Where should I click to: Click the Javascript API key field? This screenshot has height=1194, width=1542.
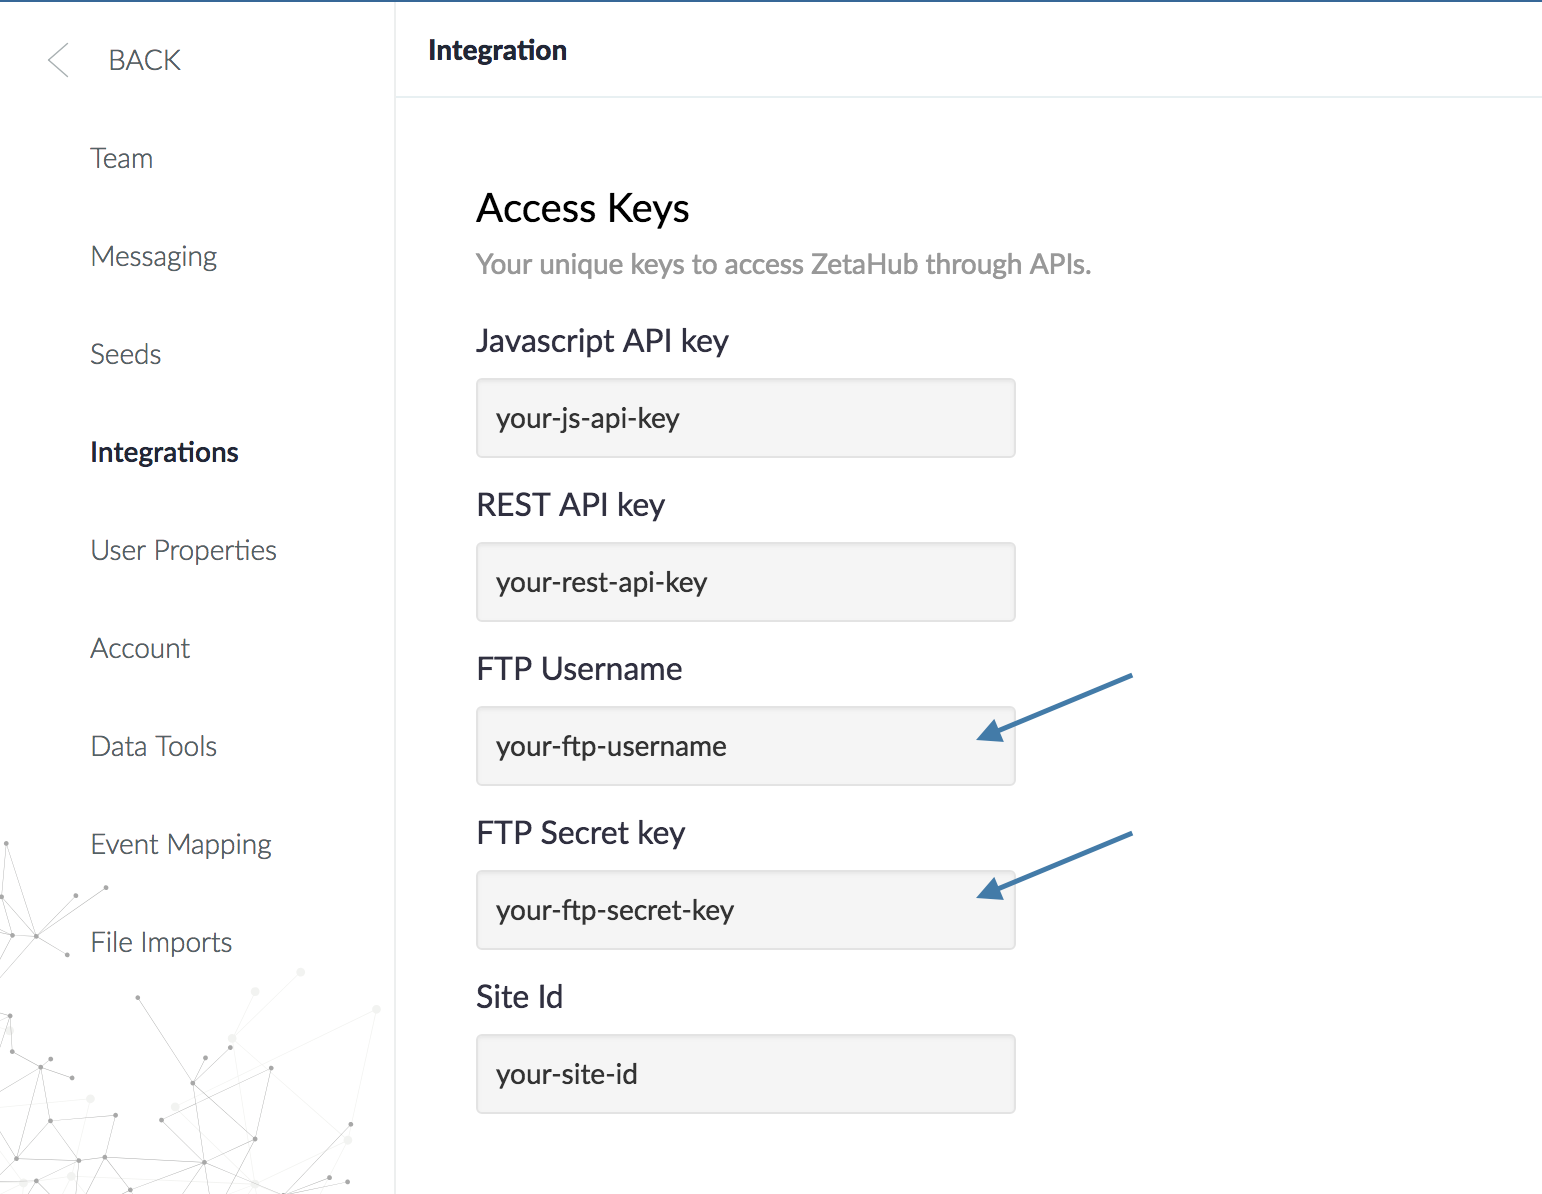click(x=745, y=418)
